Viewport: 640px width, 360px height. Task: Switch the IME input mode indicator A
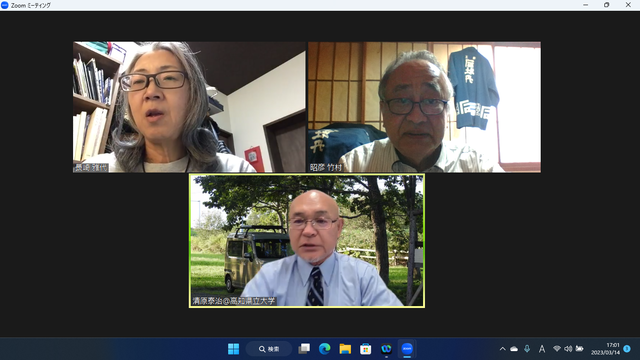click(x=542, y=349)
